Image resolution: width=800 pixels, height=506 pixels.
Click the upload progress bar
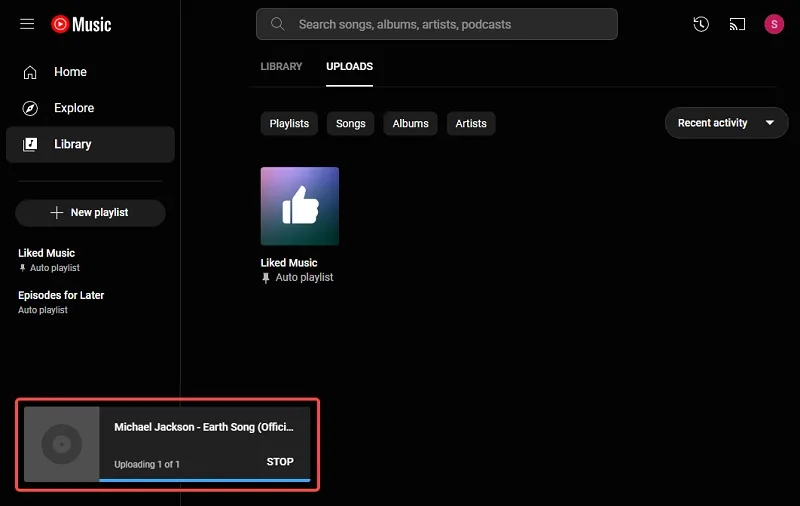[x=205, y=479]
